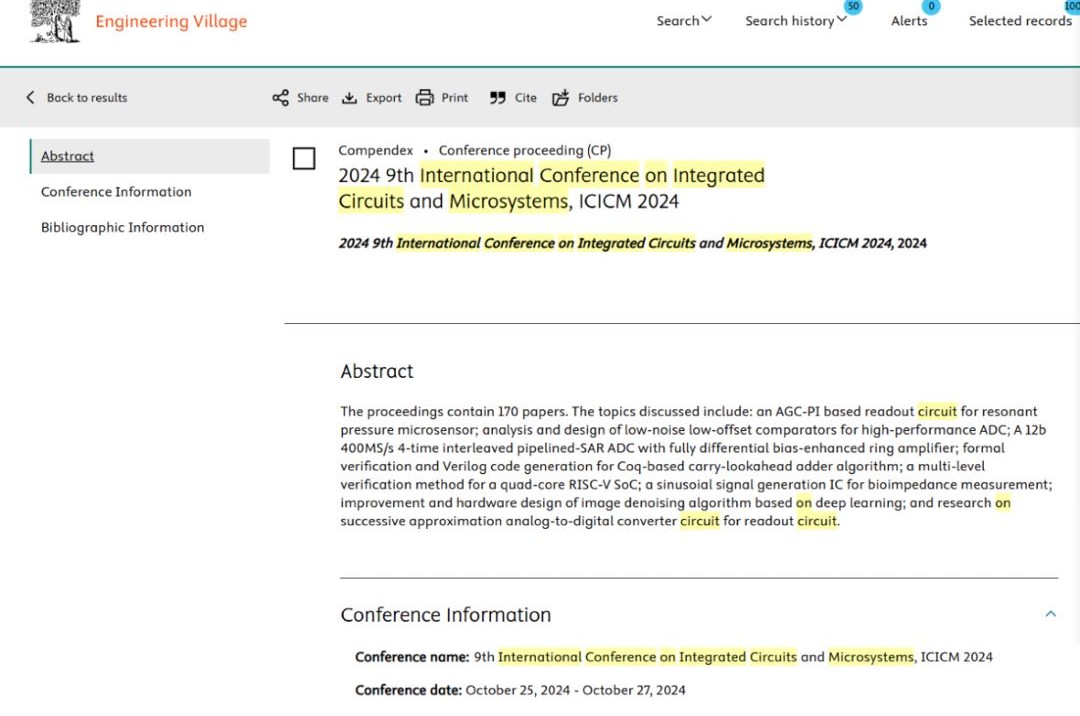Expand the Search history dropdown

pos(795,21)
